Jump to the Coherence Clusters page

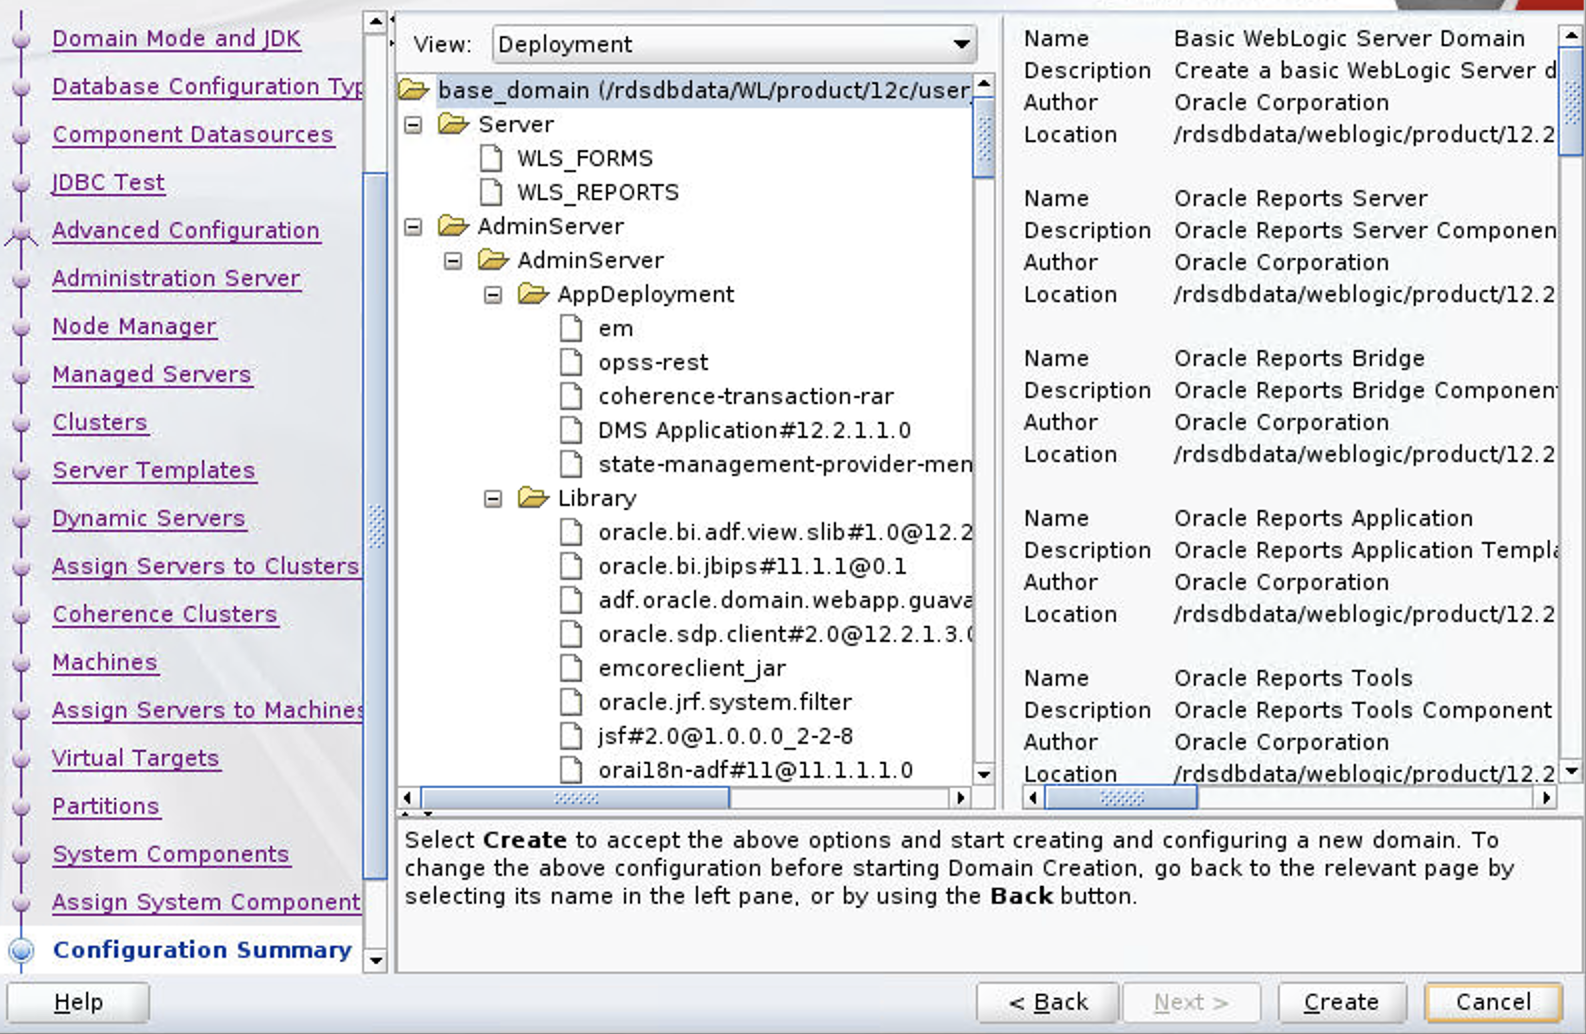point(164,614)
